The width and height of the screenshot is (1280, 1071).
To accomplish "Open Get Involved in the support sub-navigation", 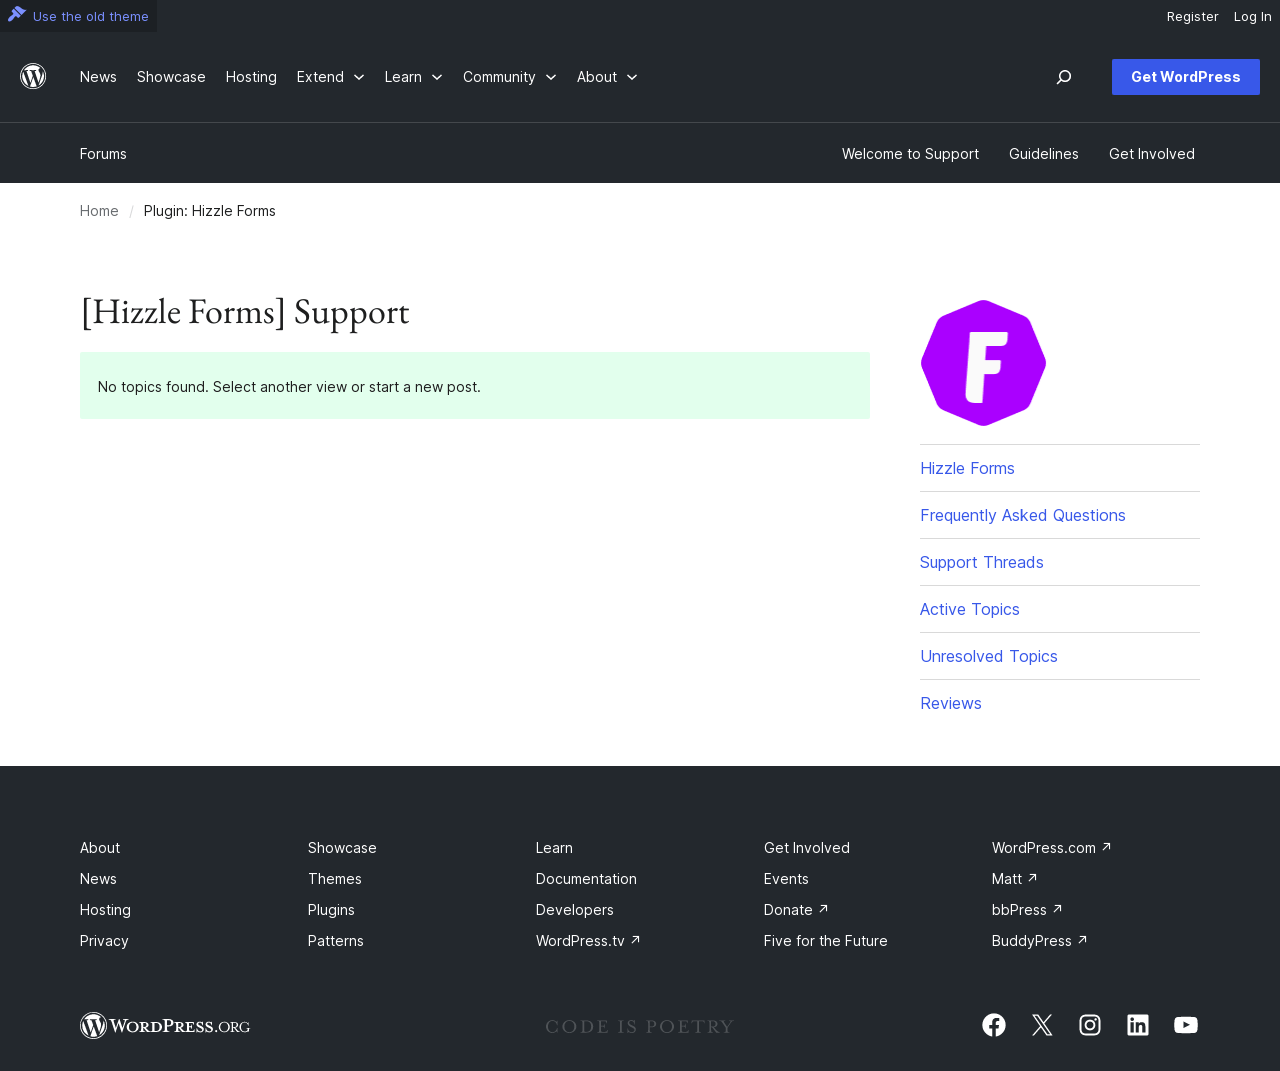I will tap(1152, 154).
